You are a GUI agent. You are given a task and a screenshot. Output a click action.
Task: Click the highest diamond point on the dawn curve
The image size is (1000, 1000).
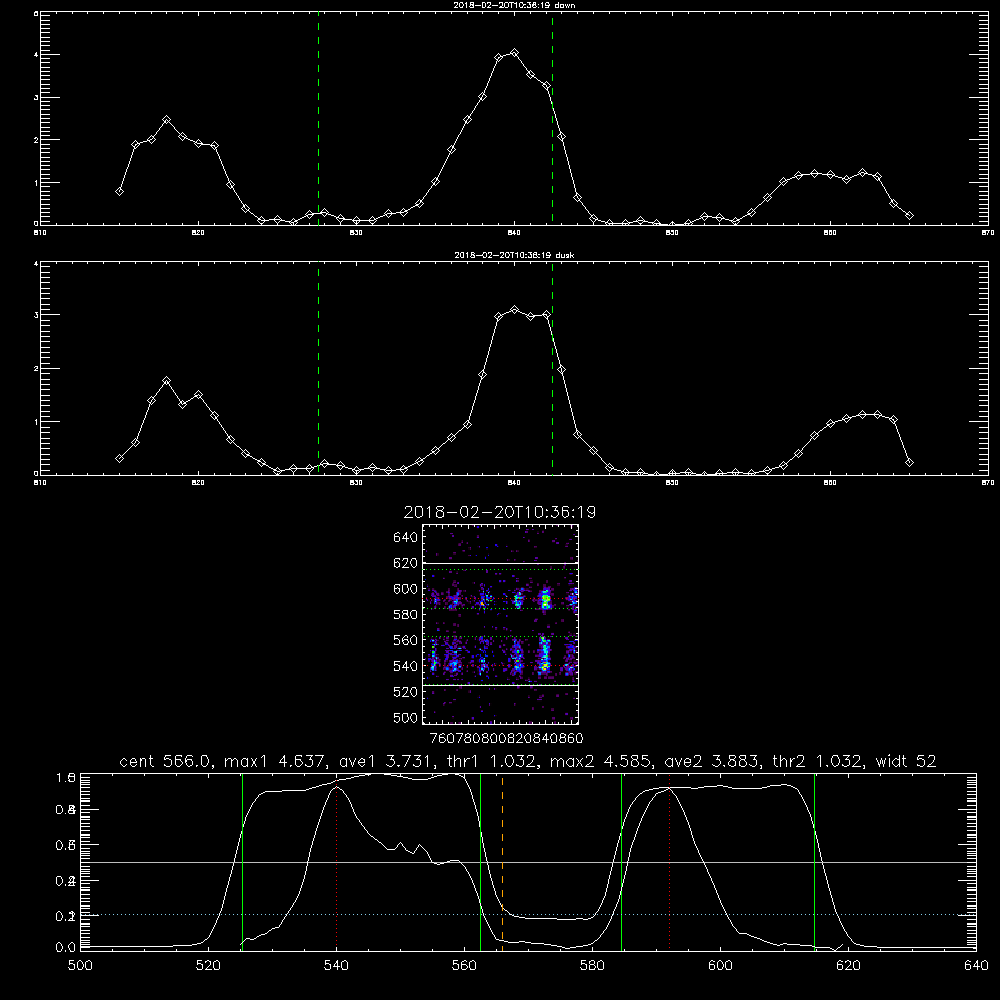pyautogui.click(x=515, y=53)
